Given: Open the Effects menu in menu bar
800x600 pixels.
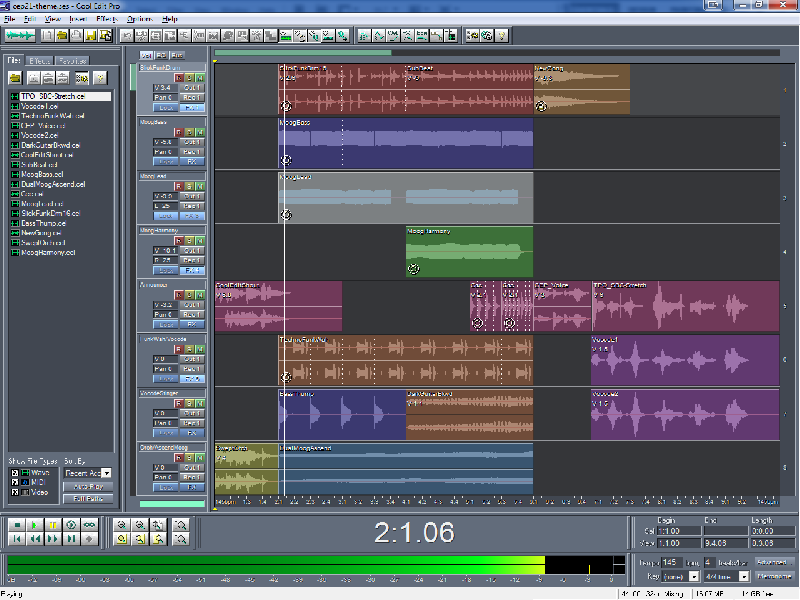Looking at the screenshot, I should pyautogui.click(x=107, y=19).
